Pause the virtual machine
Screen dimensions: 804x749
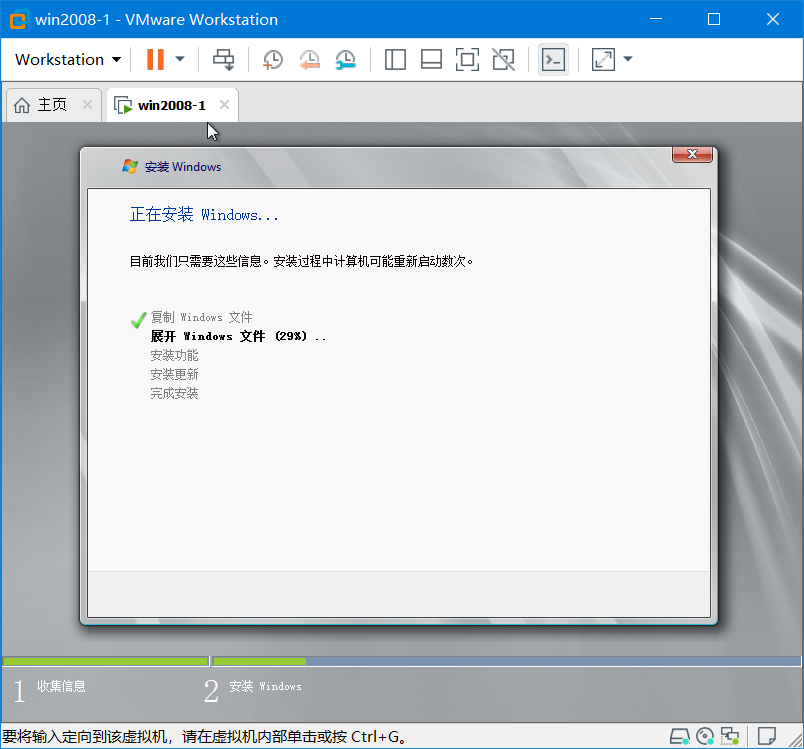pyautogui.click(x=155, y=59)
